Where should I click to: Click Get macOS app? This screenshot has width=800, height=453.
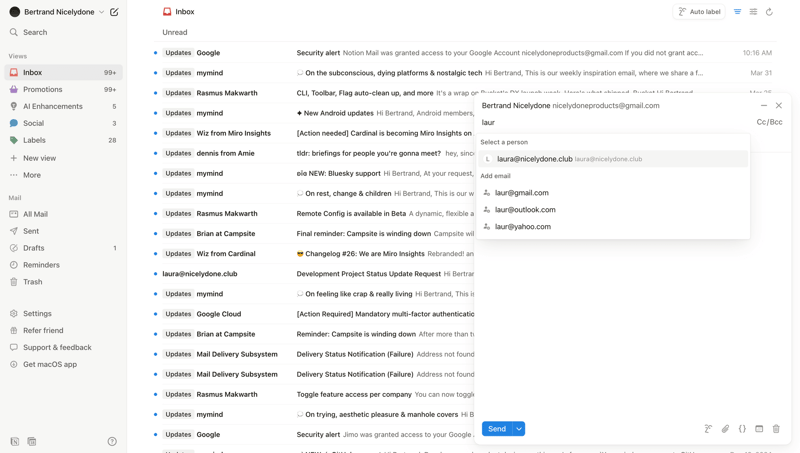(63, 364)
